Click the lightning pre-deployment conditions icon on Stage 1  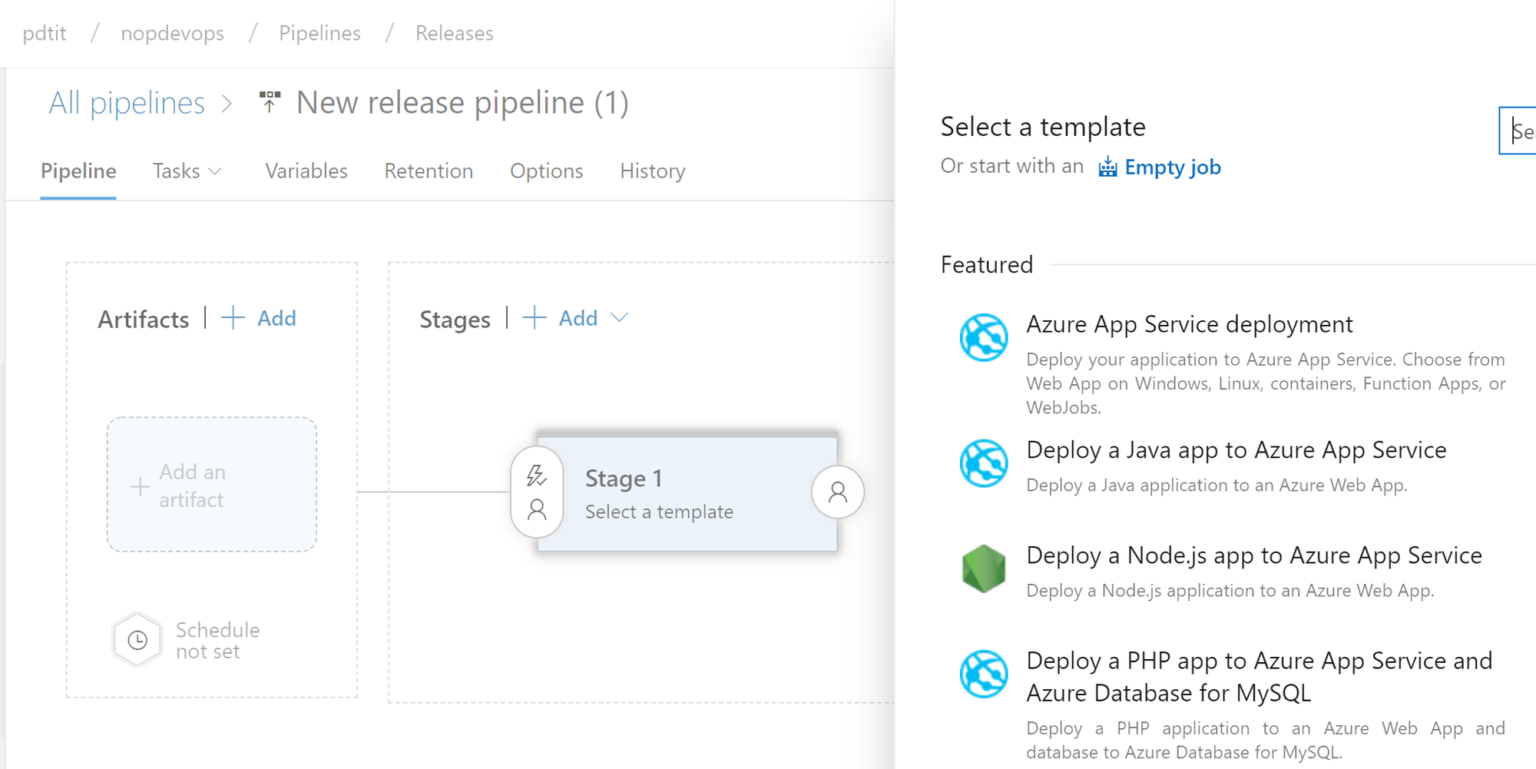coord(537,478)
